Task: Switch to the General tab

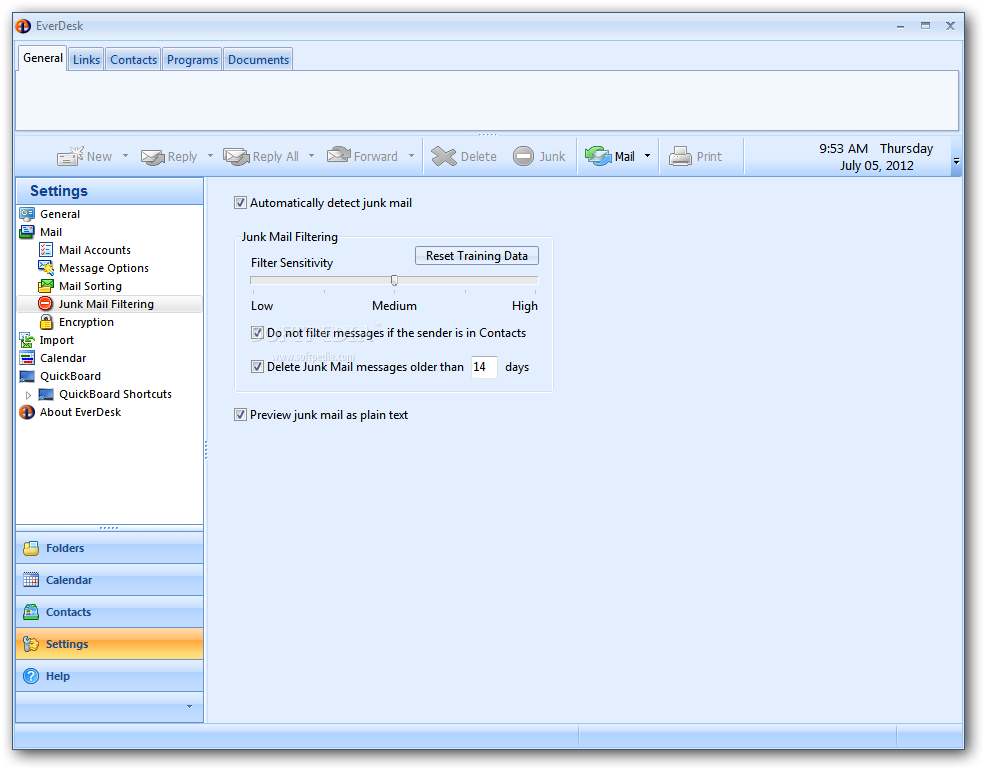Action: click(x=43, y=58)
